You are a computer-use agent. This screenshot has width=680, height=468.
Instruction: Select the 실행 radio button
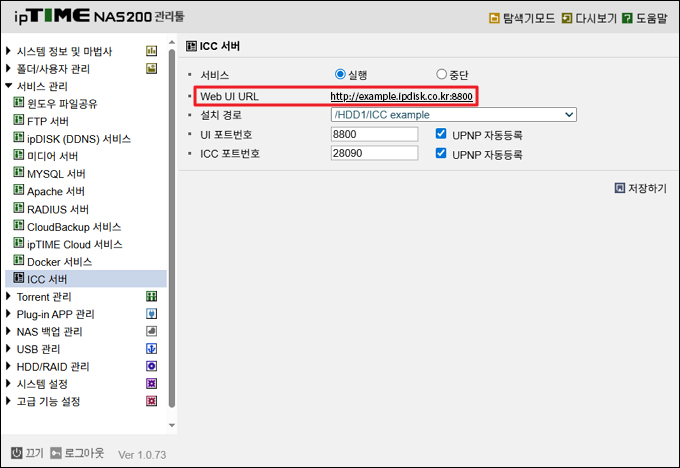pos(341,75)
